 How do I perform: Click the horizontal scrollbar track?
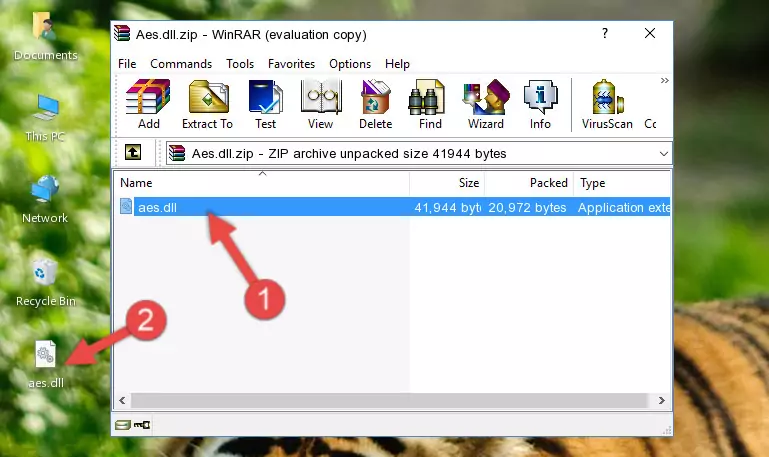[x=389, y=400]
